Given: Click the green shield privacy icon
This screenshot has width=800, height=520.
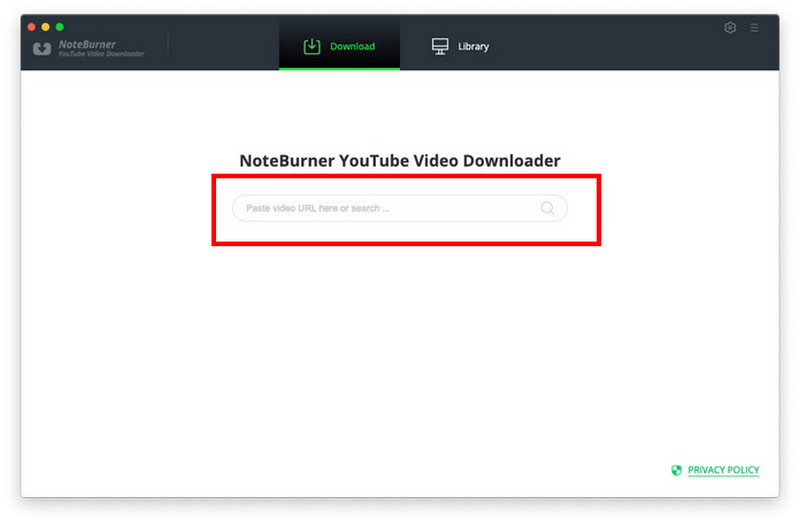Looking at the screenshot, I should 677,470.
